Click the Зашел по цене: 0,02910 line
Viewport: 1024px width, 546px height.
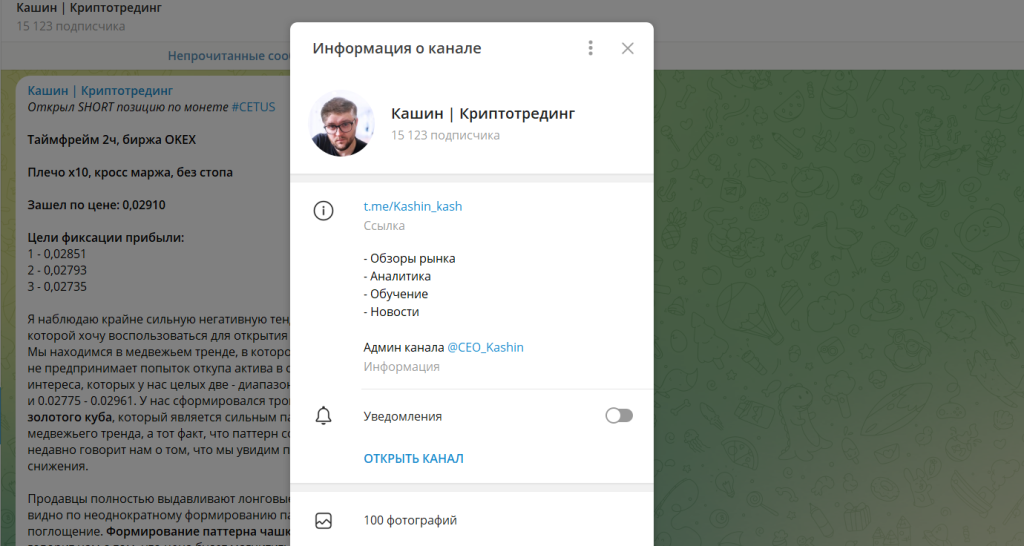(x=97, y=205)
